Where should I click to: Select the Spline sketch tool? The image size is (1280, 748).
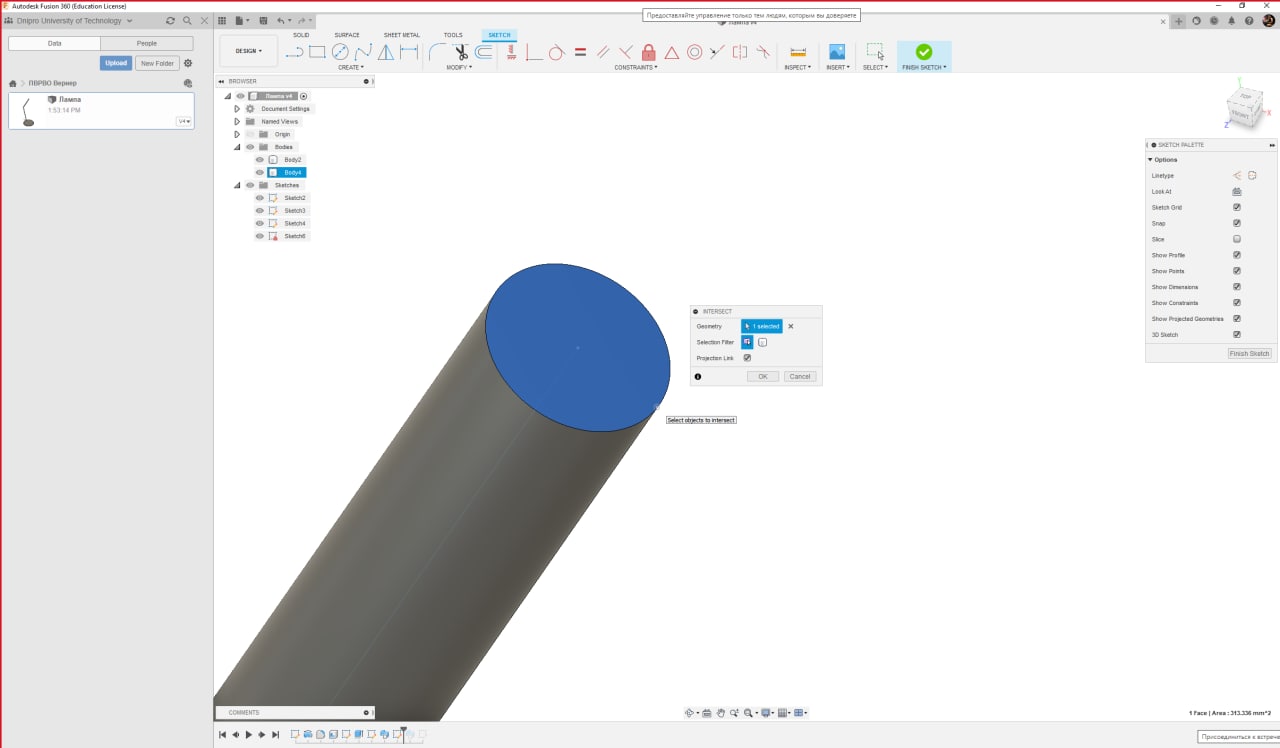point(363,52)
